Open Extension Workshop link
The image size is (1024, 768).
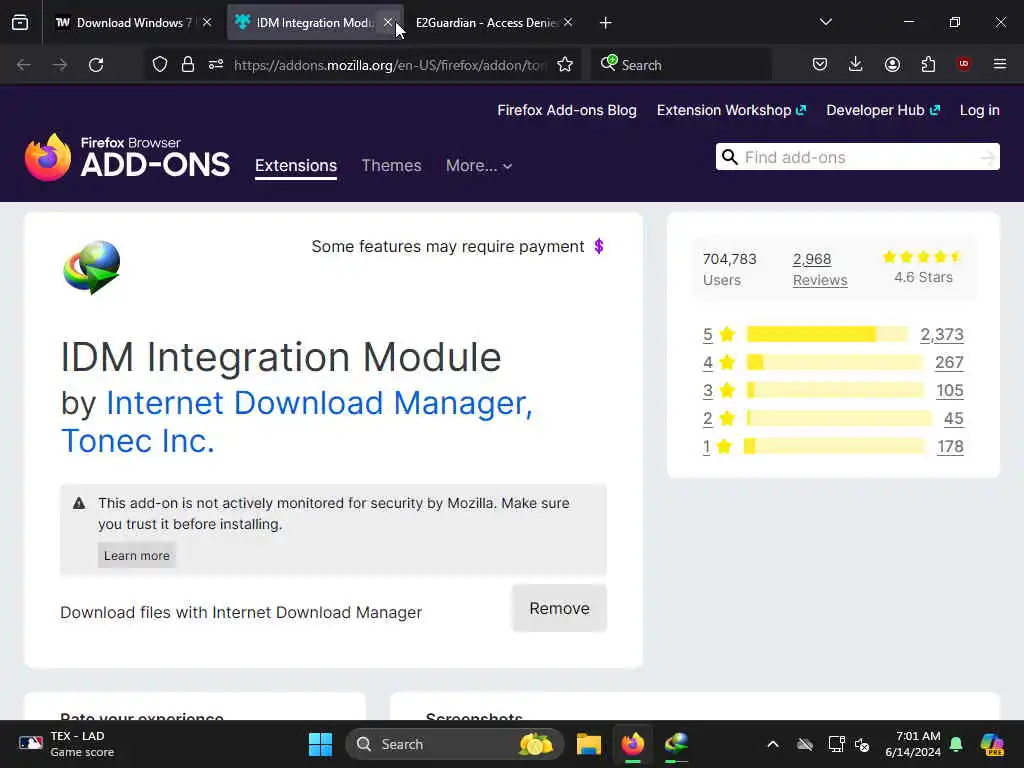point(731,110)
